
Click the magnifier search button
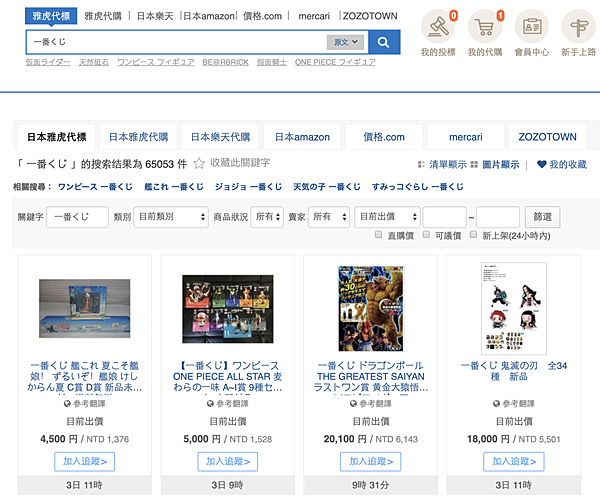pos(384,42)
